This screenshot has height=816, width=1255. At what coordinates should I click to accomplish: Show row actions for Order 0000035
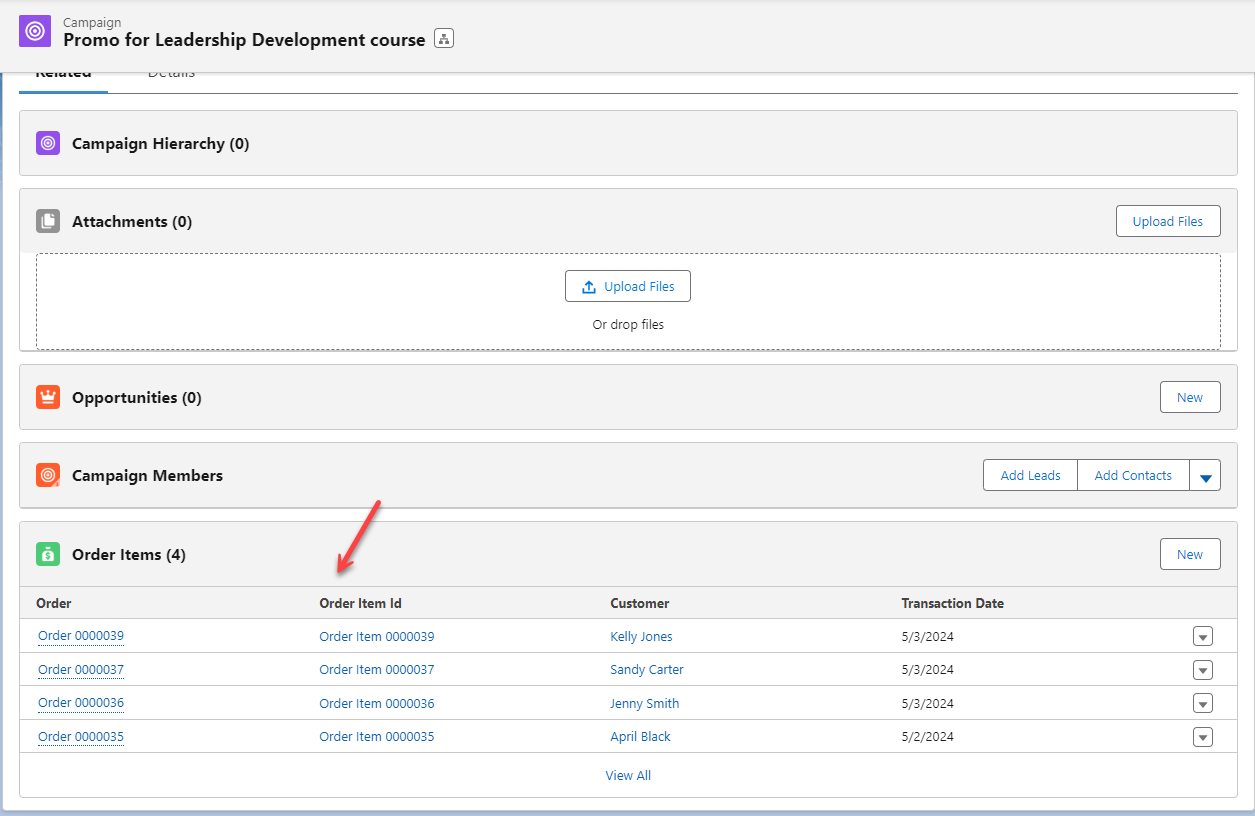pyautogui.click(x=1202, y=737)
